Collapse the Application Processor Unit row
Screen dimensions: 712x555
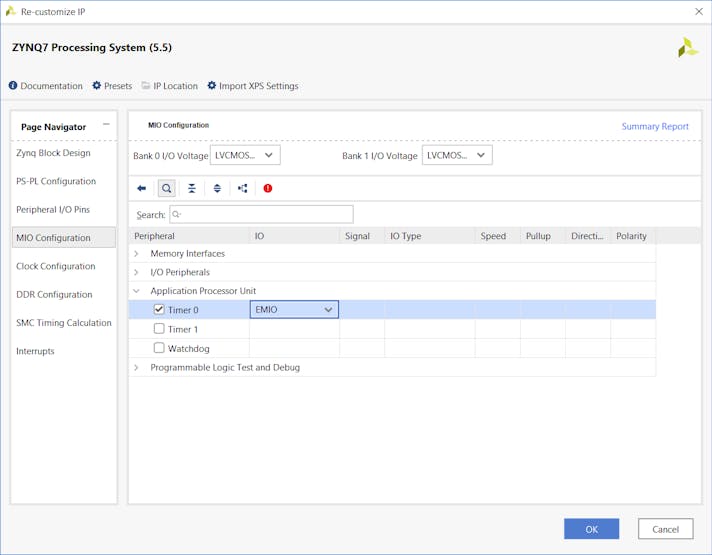[136, 291]
